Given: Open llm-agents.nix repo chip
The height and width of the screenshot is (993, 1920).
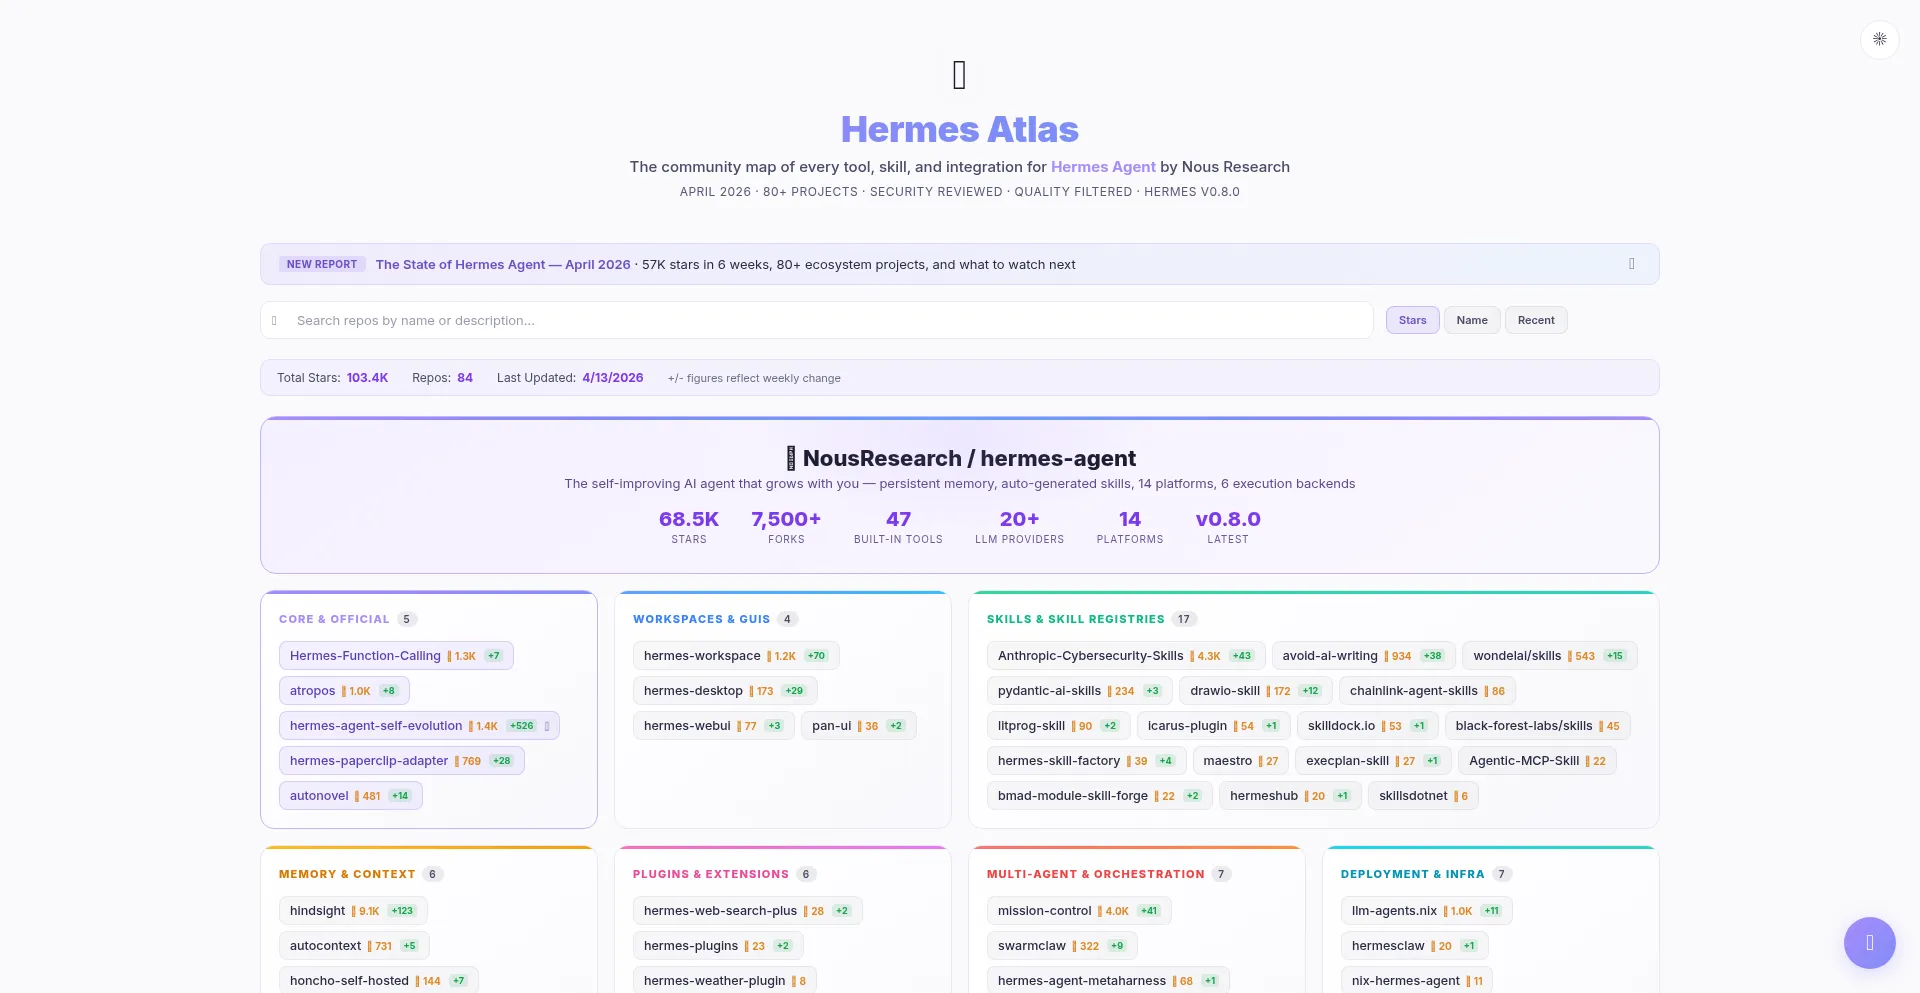Looking at the screenshot, I should point(1427,911).
